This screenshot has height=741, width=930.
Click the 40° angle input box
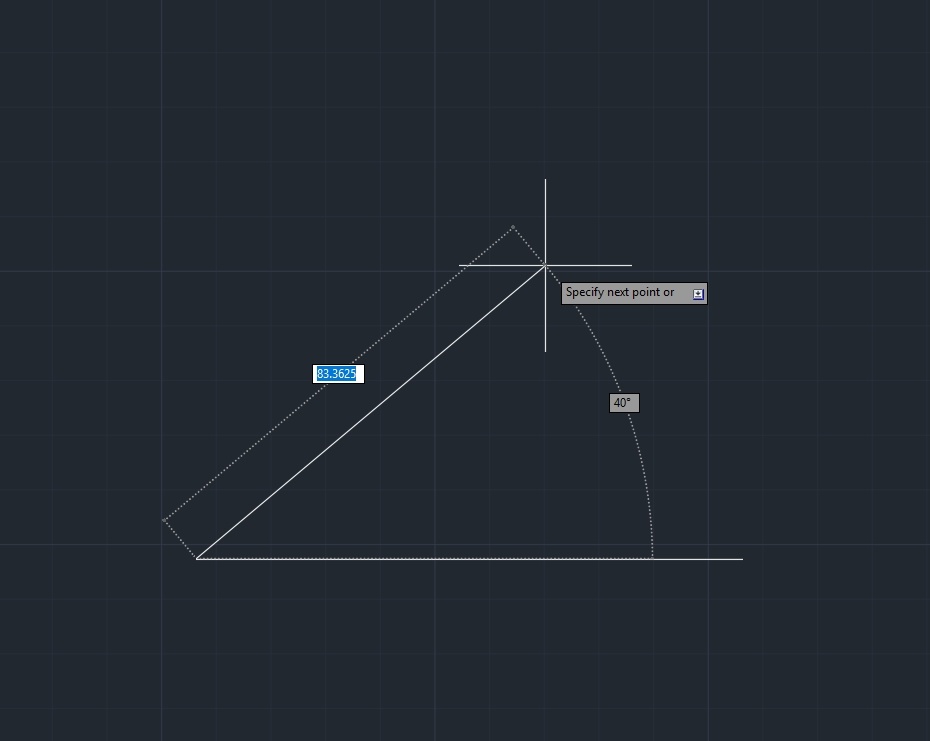624,403
